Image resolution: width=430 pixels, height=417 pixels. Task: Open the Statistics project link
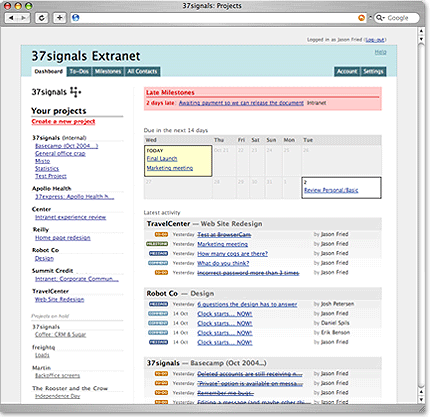47,169
